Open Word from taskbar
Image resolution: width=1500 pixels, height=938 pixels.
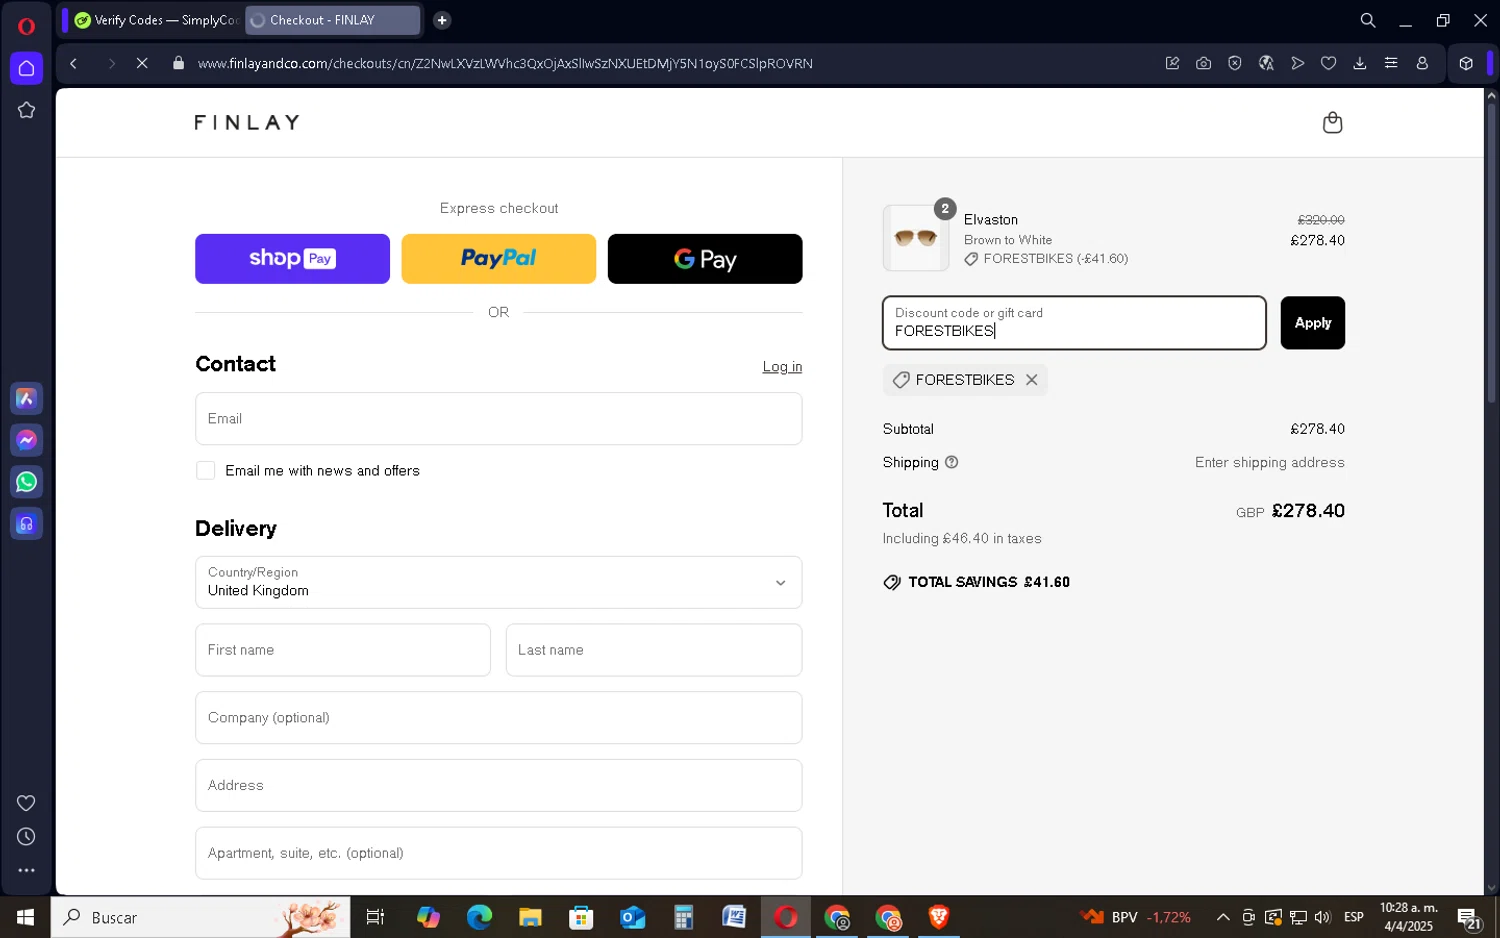coord(734,917)
